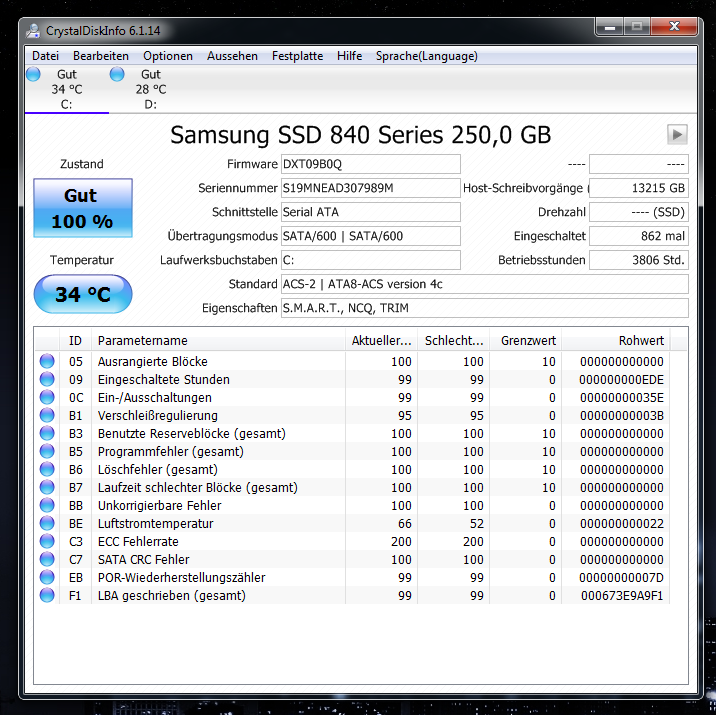Click the Betriebsstunden value 3806 Std.
Image resolution: width=716 pixels, height=715 pixels.
[639, 260]
